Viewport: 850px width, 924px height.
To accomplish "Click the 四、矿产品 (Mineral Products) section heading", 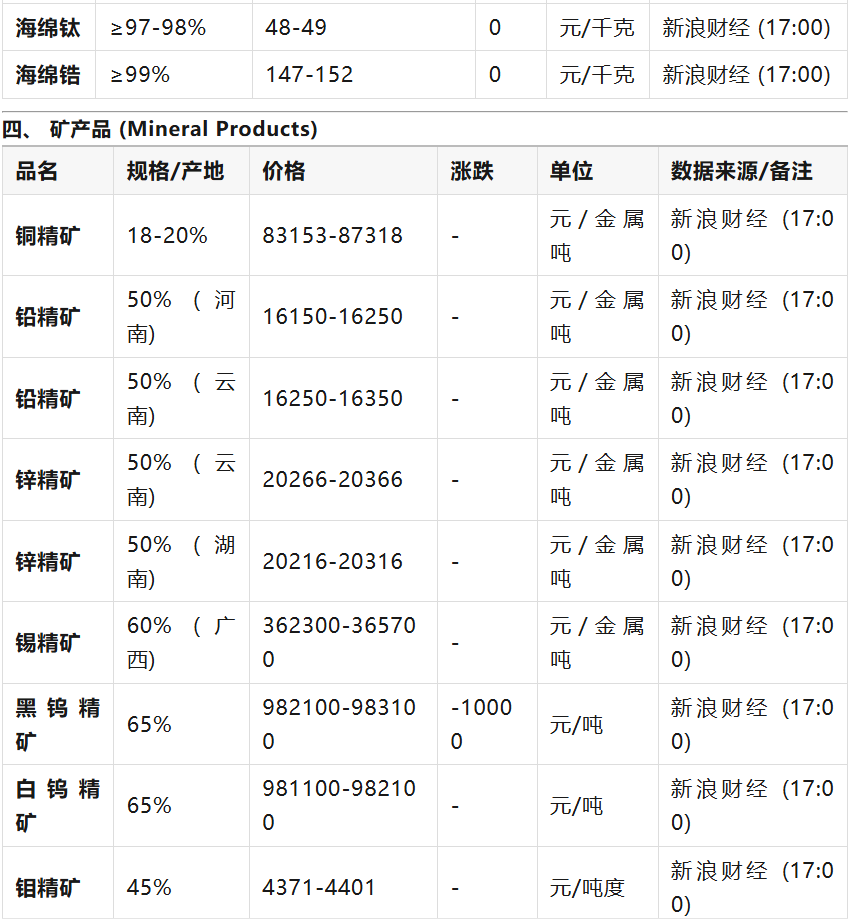I will 160,129.
